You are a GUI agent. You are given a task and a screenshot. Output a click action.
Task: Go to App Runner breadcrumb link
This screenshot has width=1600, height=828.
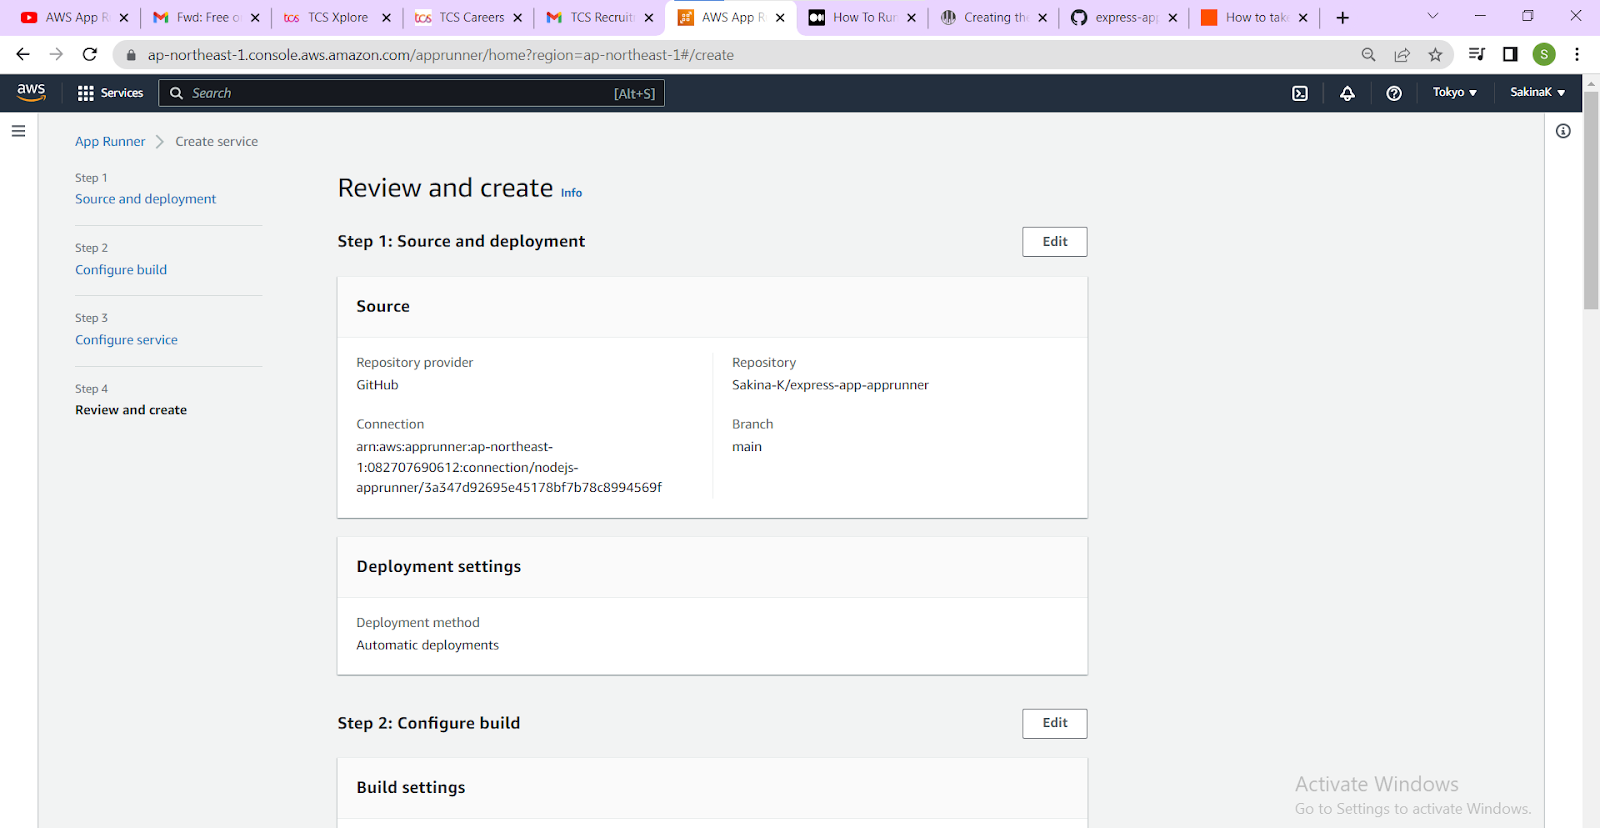(110, 142)
